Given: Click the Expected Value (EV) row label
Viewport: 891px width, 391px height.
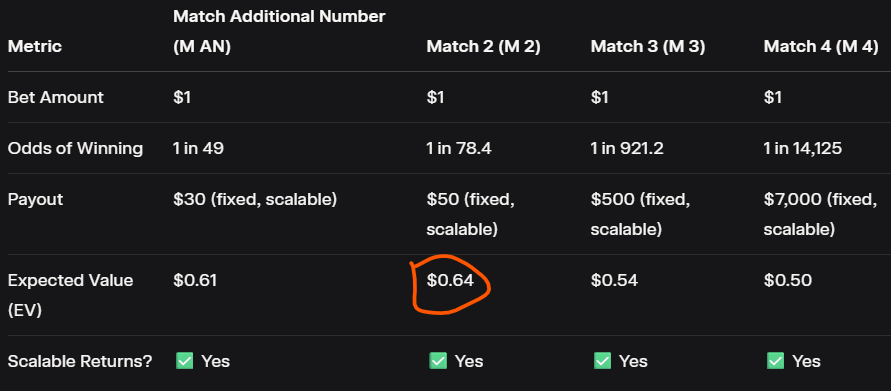Looking at the screenshot, I should tap(70, 296).
